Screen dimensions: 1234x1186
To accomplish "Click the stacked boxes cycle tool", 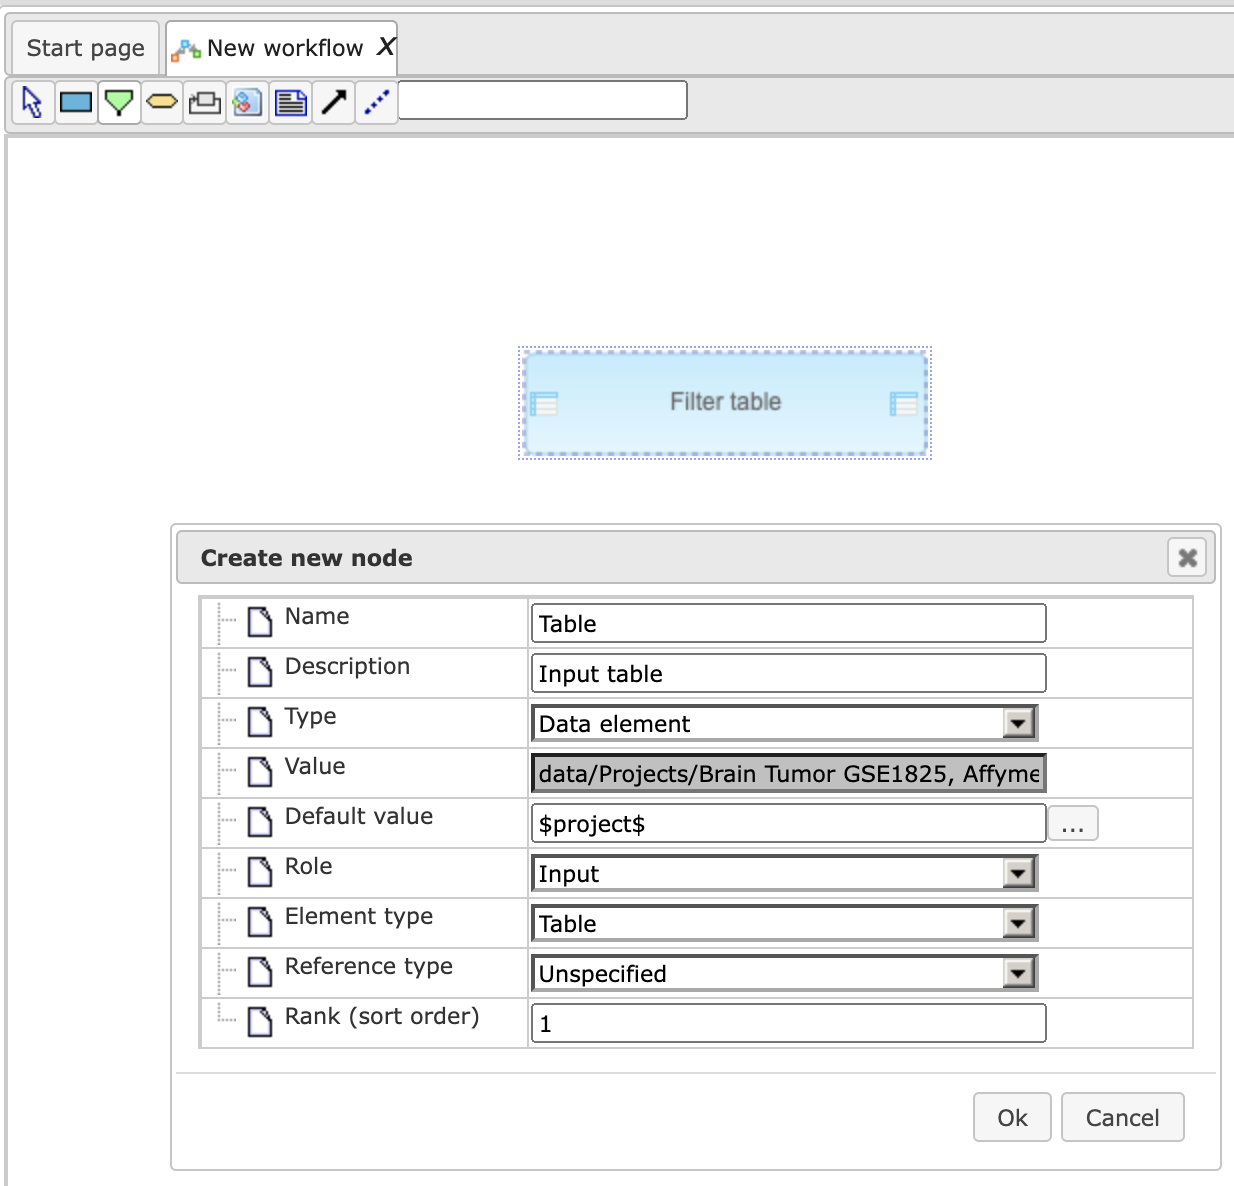I will pyautogui.click(x=205, y=102).
